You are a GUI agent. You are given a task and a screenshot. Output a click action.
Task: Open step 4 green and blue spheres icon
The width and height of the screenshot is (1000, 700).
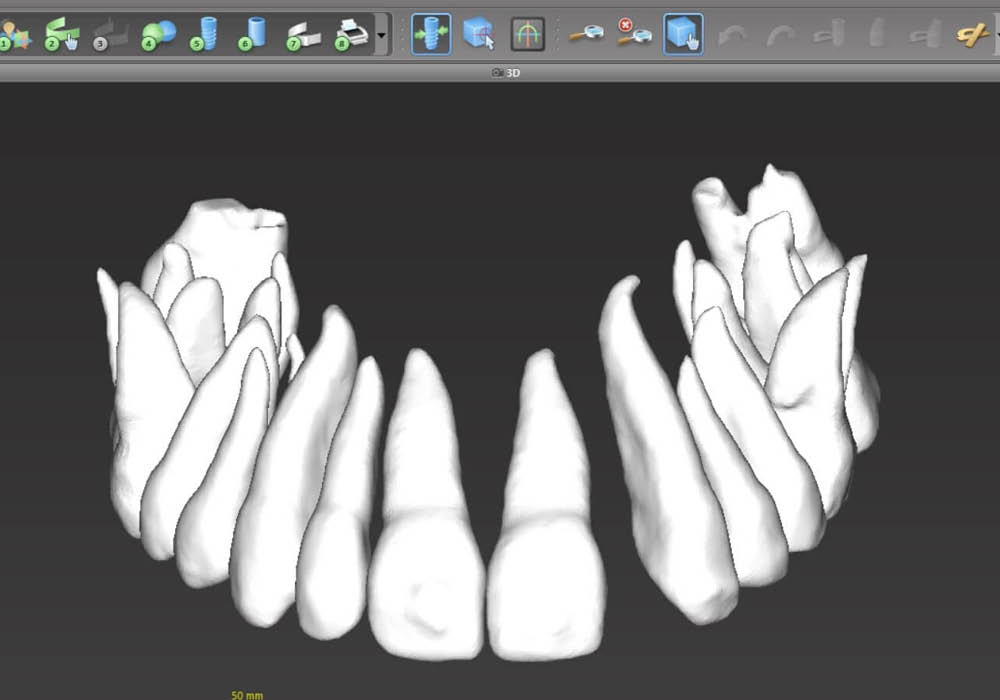click(x=158, y=35)
